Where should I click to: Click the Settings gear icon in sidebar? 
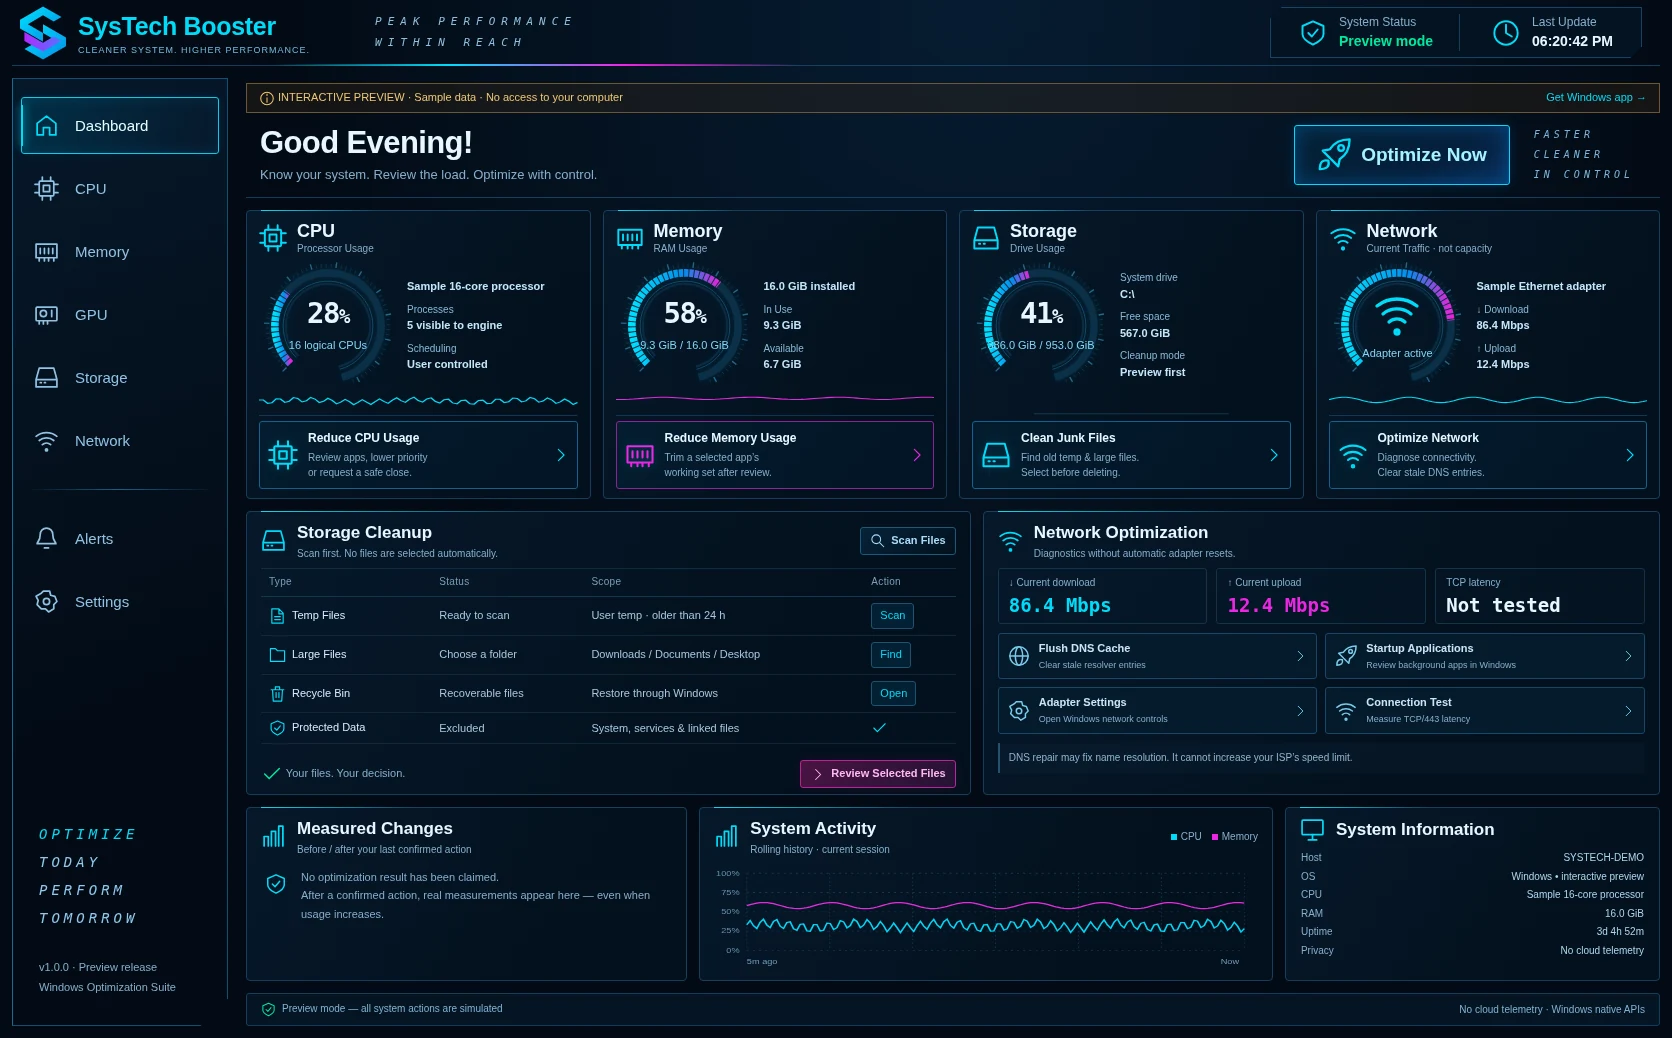click(46, 602)
